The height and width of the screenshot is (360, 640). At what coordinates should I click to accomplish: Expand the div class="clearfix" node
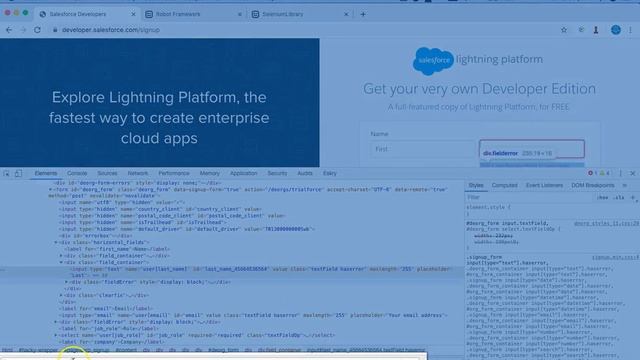pos(61,296)
